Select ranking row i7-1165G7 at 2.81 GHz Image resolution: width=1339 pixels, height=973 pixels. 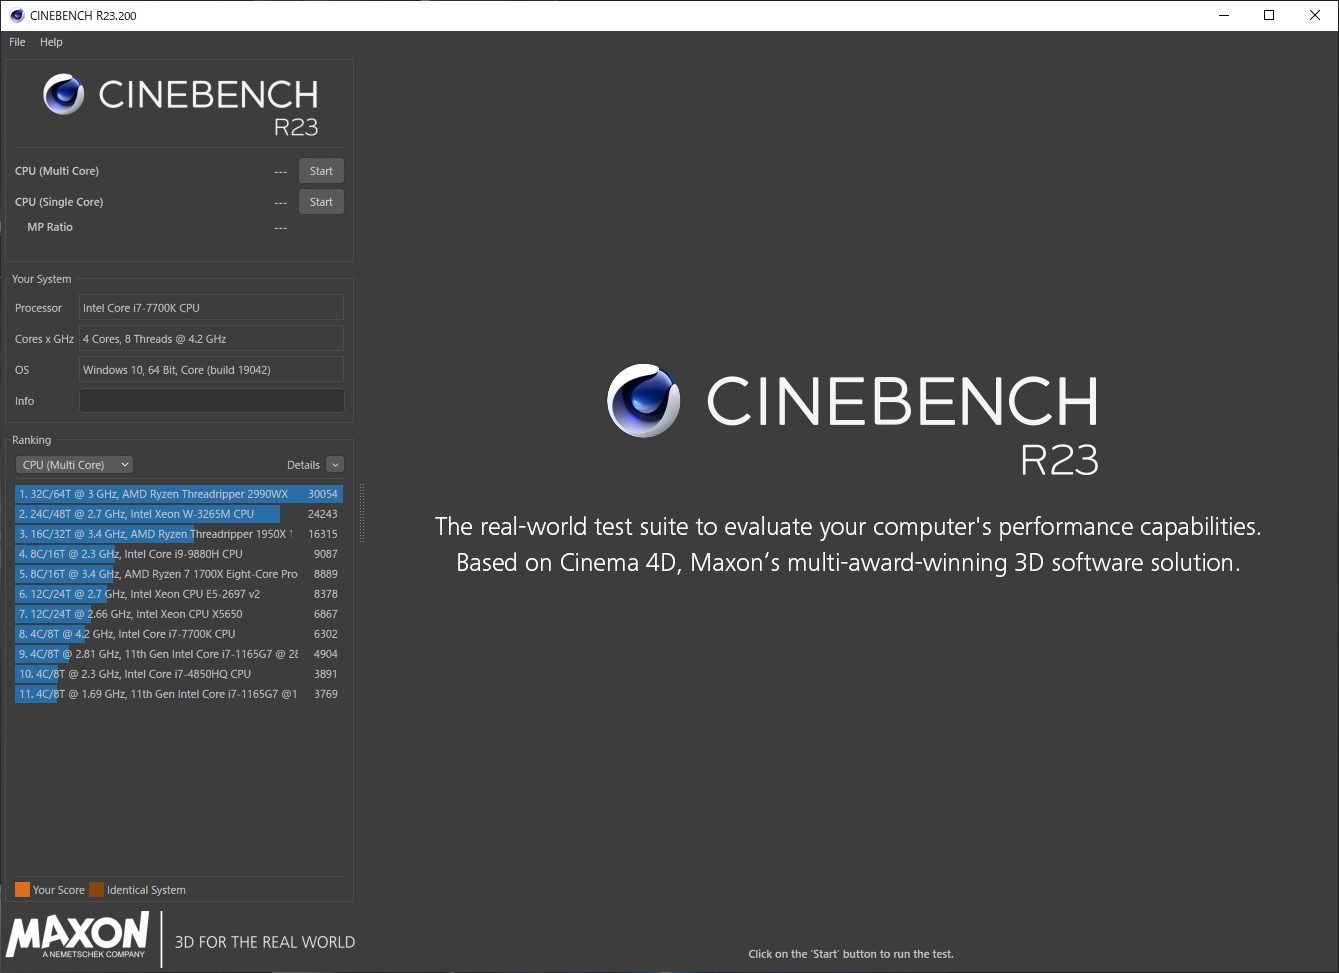[179, 654]
